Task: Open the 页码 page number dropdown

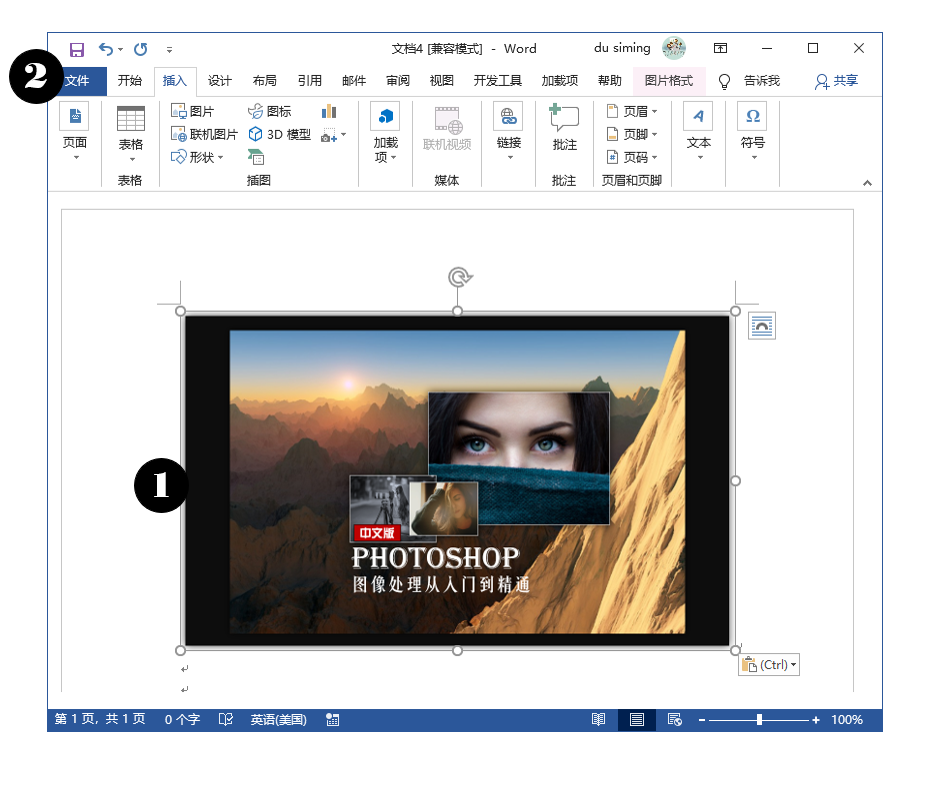Action: tap(632, 157)
